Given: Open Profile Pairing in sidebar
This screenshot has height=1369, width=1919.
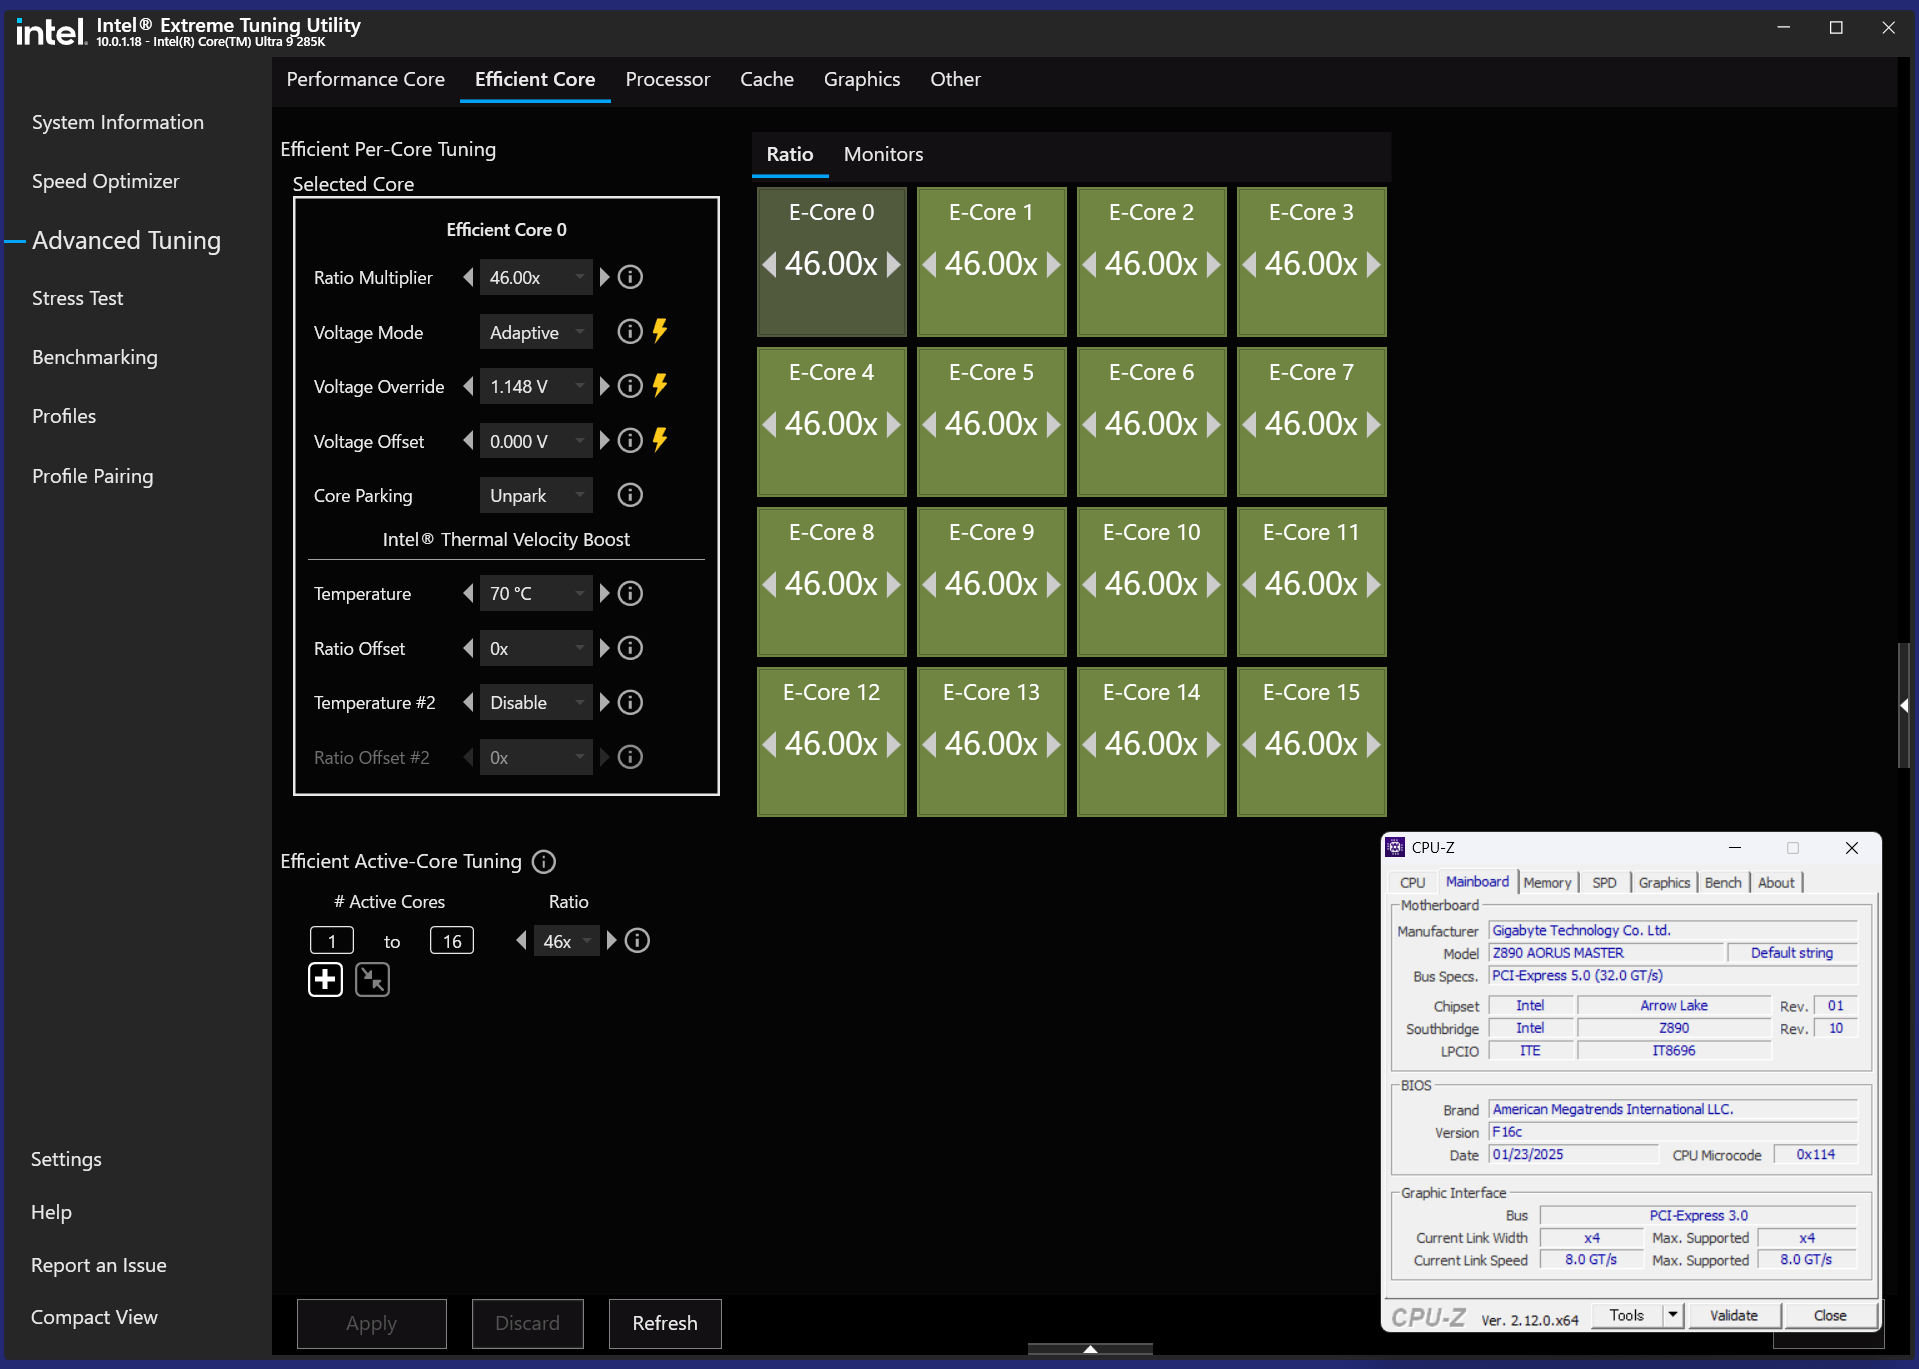Looking at the screenshot, I should click(x=92, y=476).
